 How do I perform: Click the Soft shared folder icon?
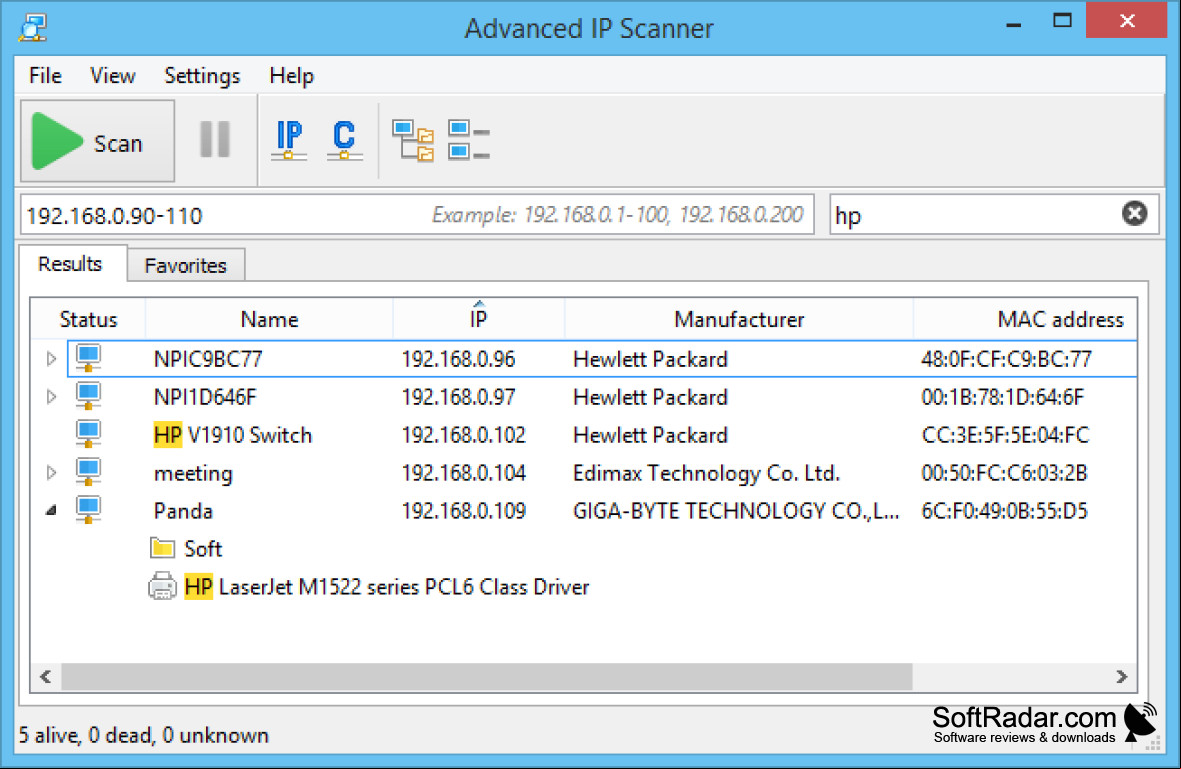pyautogui.click(x=162, y=548)
